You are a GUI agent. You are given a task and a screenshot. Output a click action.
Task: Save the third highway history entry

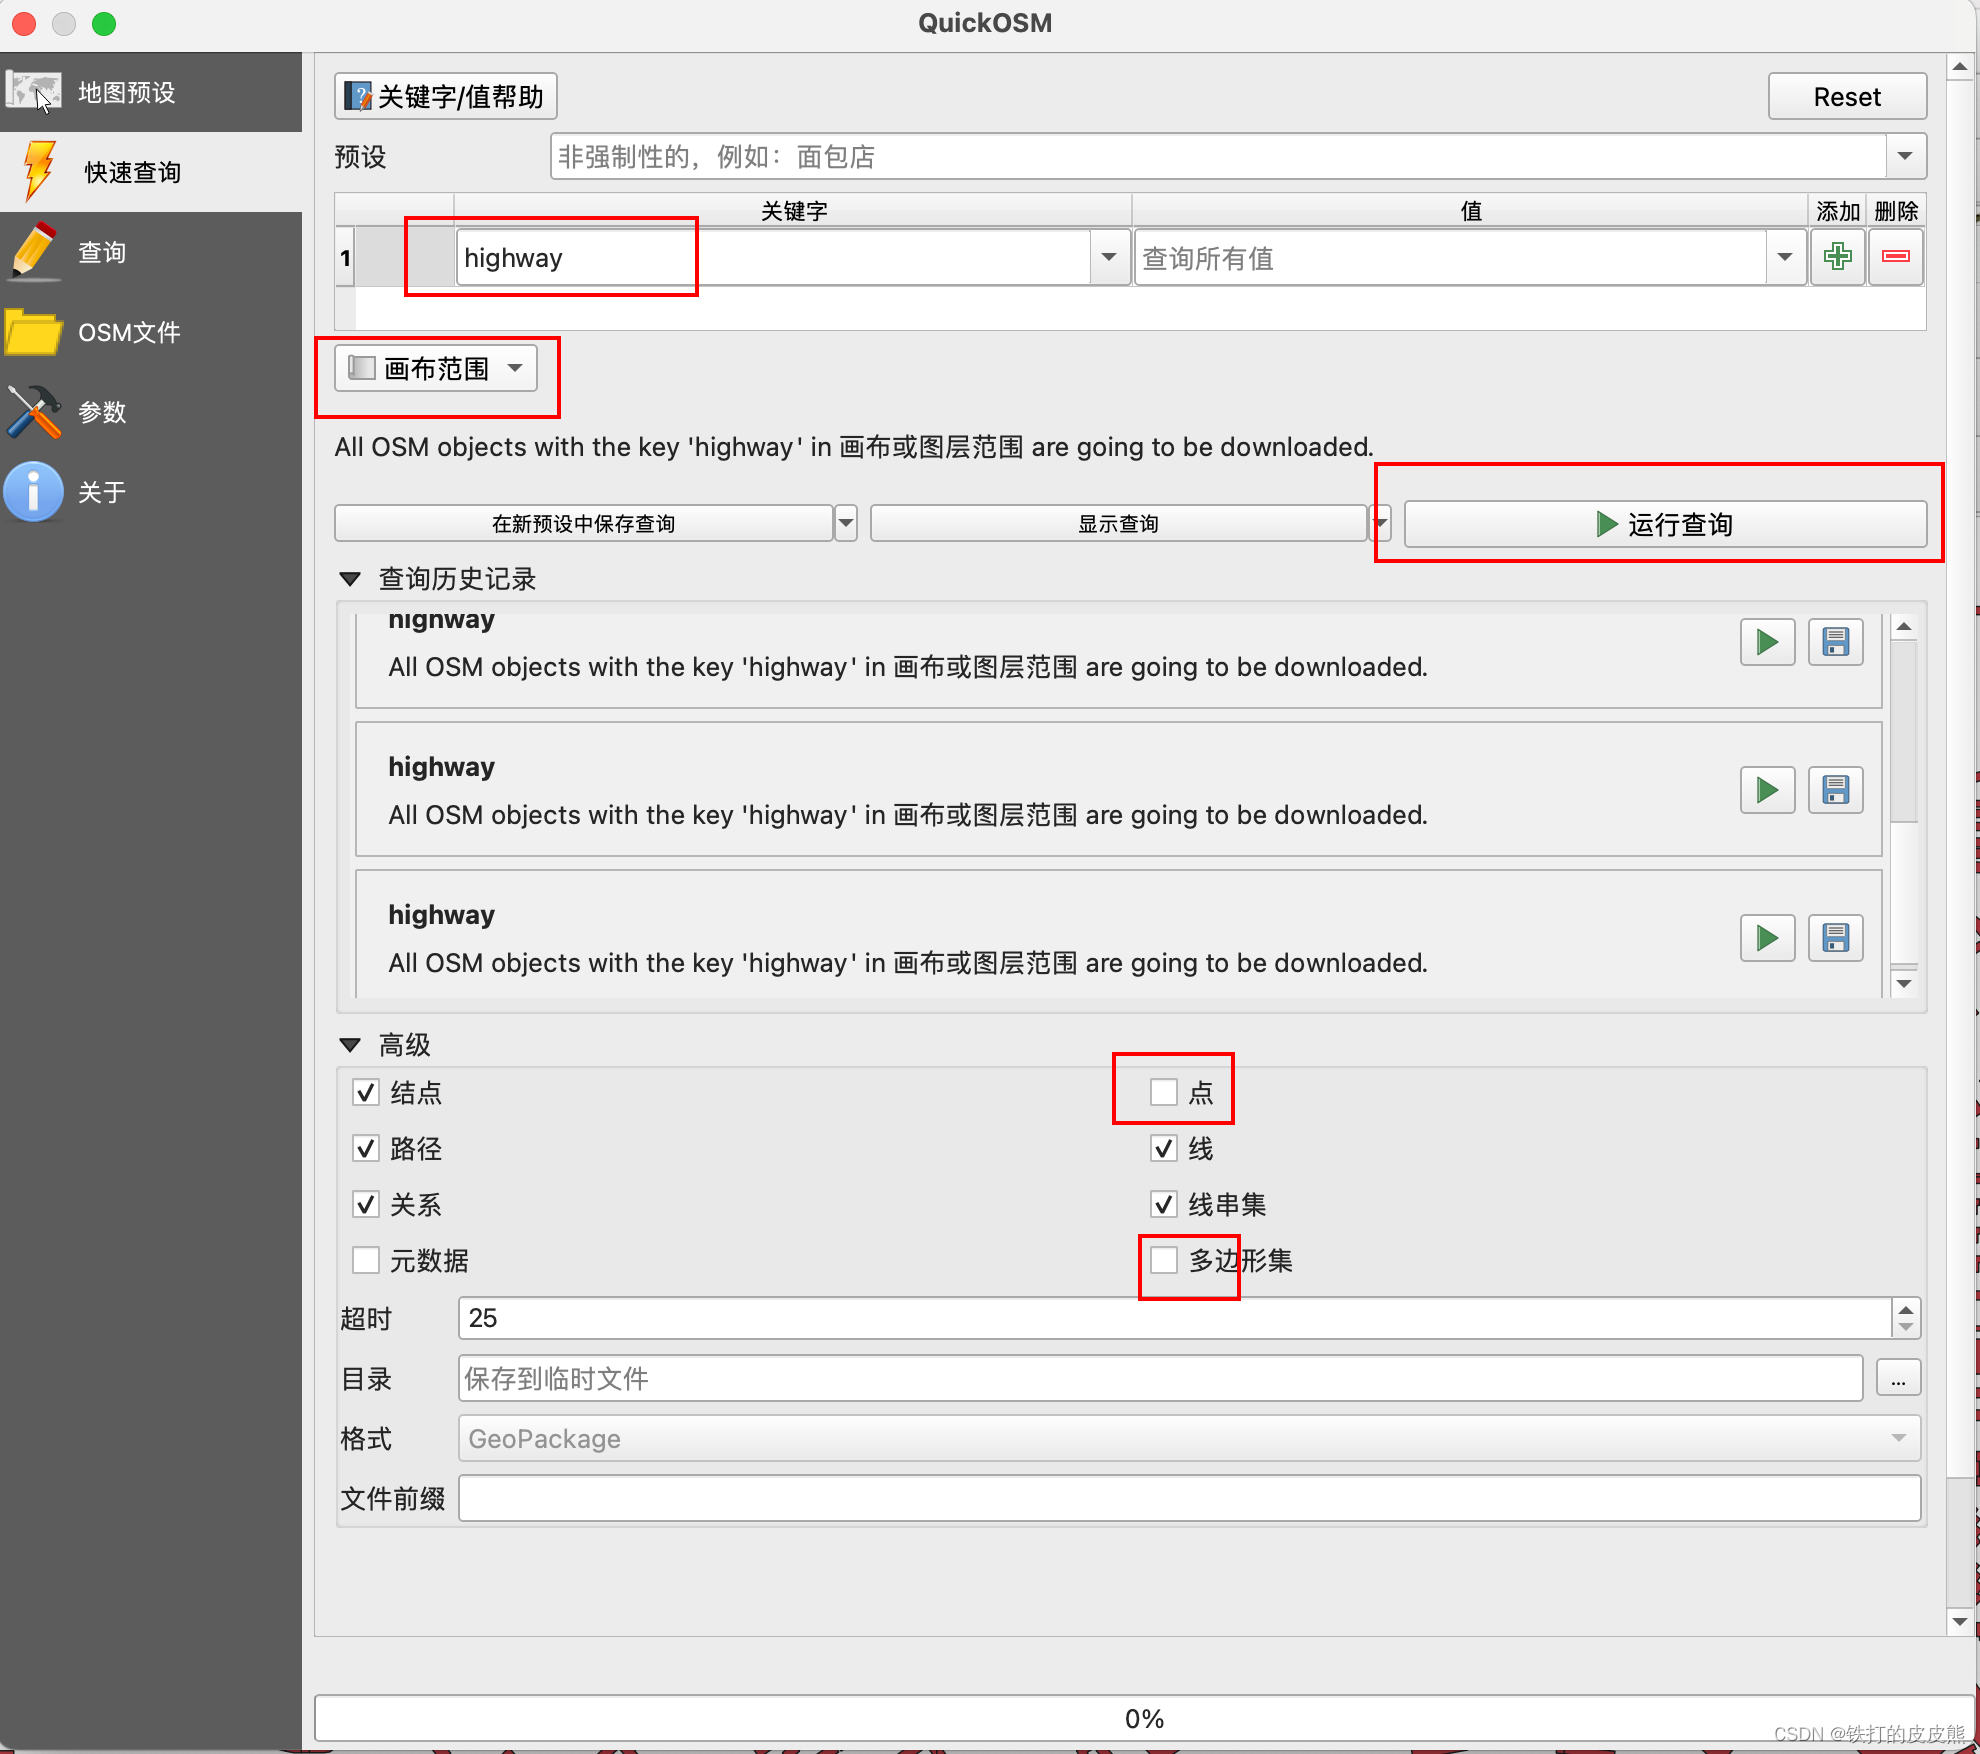(x=1835, y=938)
